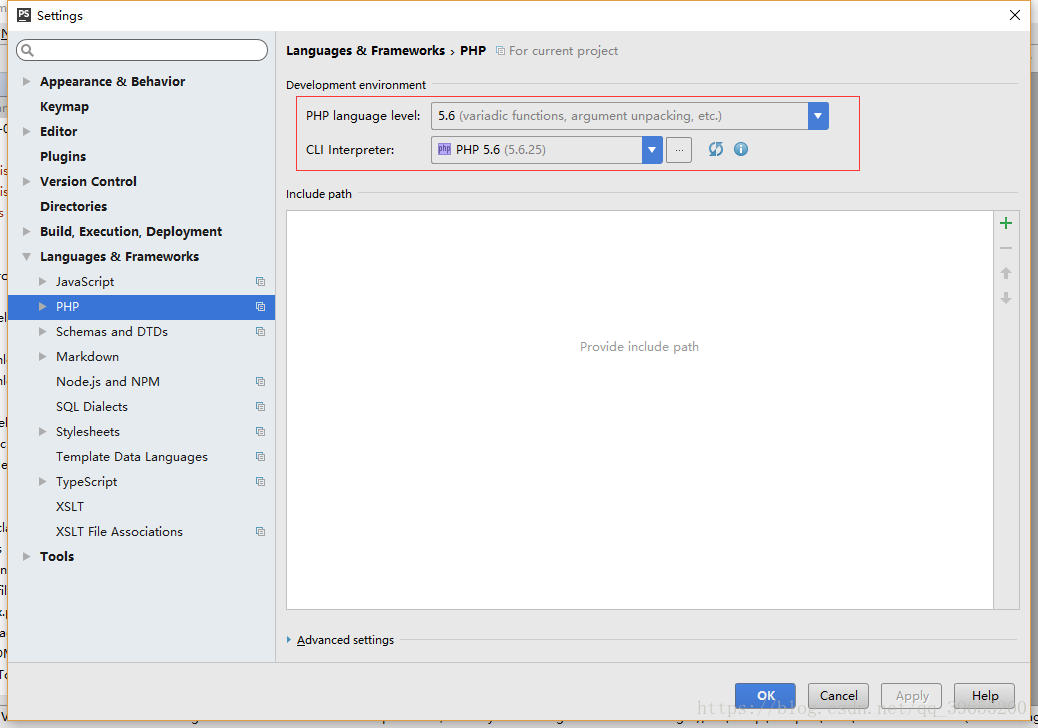Click project-level icon beside SQL Dialects
Screen dimensions: 1038x728
click(260, 406)
